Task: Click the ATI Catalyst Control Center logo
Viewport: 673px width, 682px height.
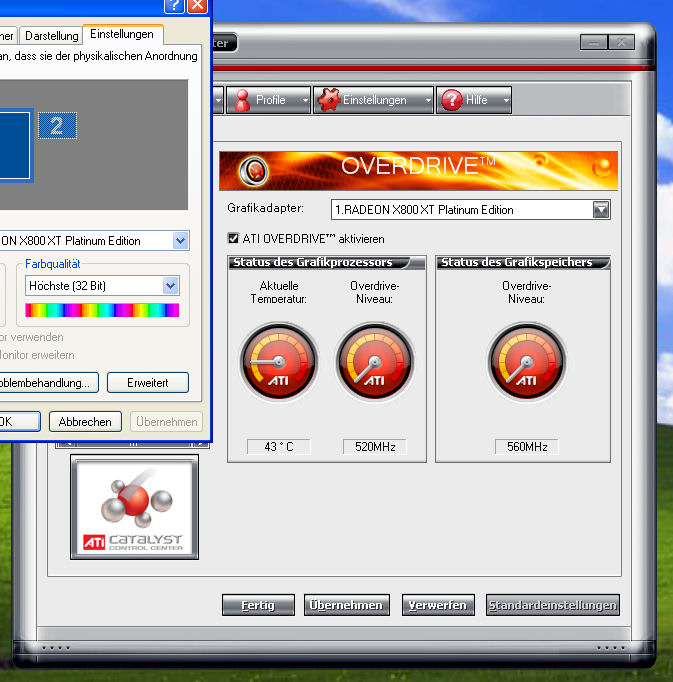Action: click(x=134, y=507)
